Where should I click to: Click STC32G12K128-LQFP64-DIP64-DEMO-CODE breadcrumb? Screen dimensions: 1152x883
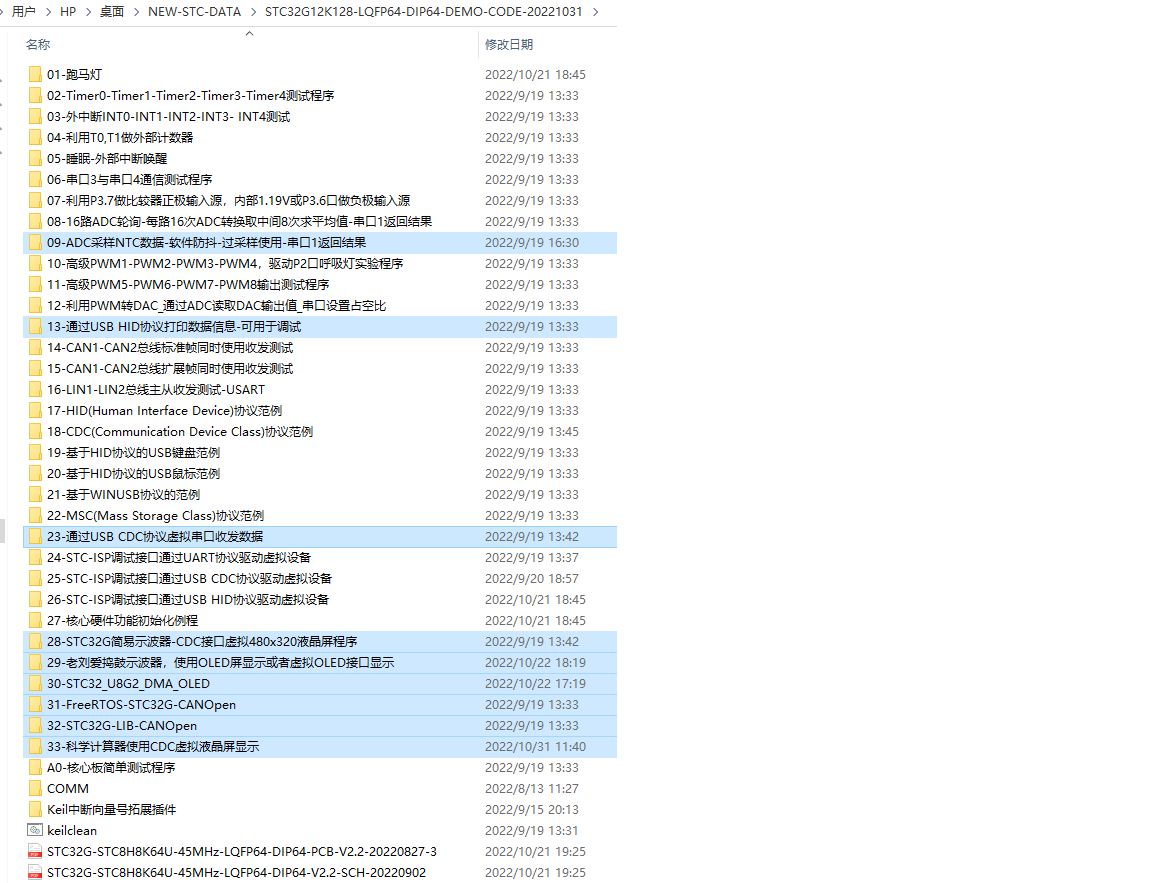(424, 12)
